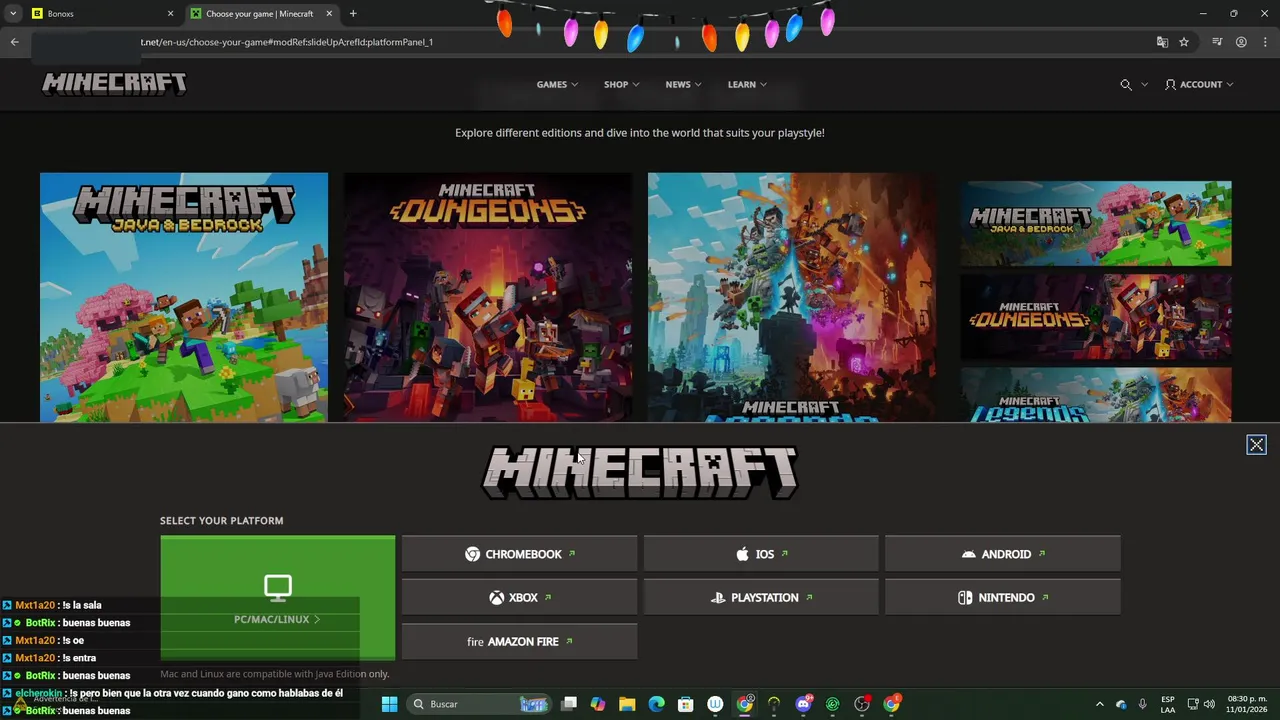Viewport: 1280px width, 720px height.
Task: Select the IOS platform button
Action: coord(761,554)
